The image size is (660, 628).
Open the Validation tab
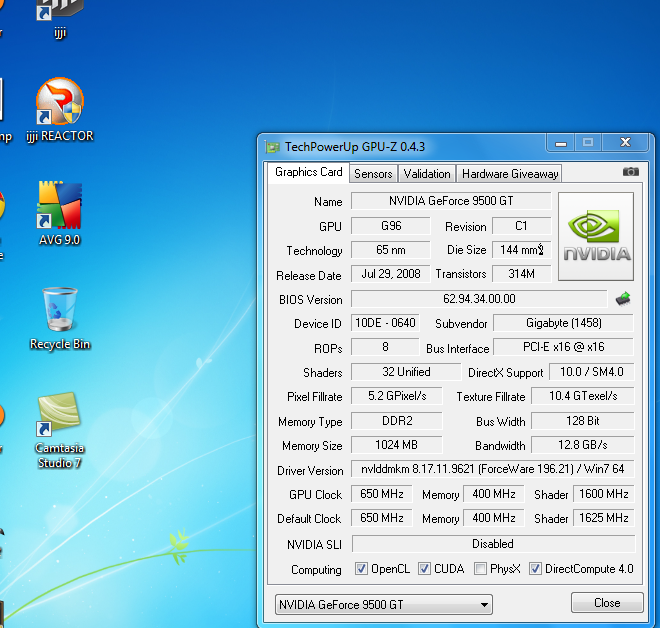coord(427,174)
